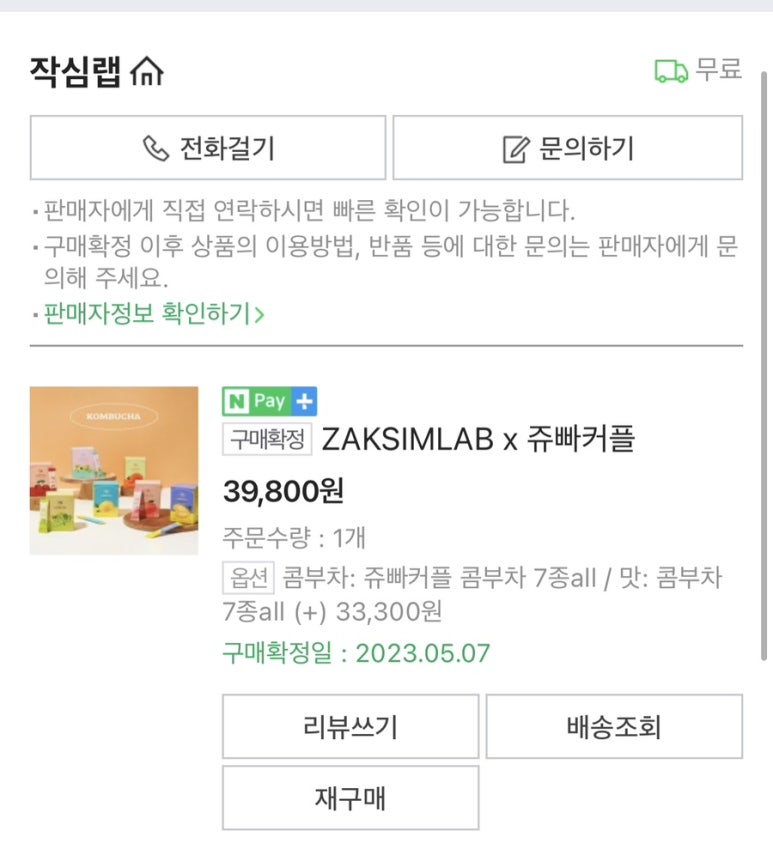773x843 pixels.
Task: Click the pencil inquiry icon
Action: (514, 150)
